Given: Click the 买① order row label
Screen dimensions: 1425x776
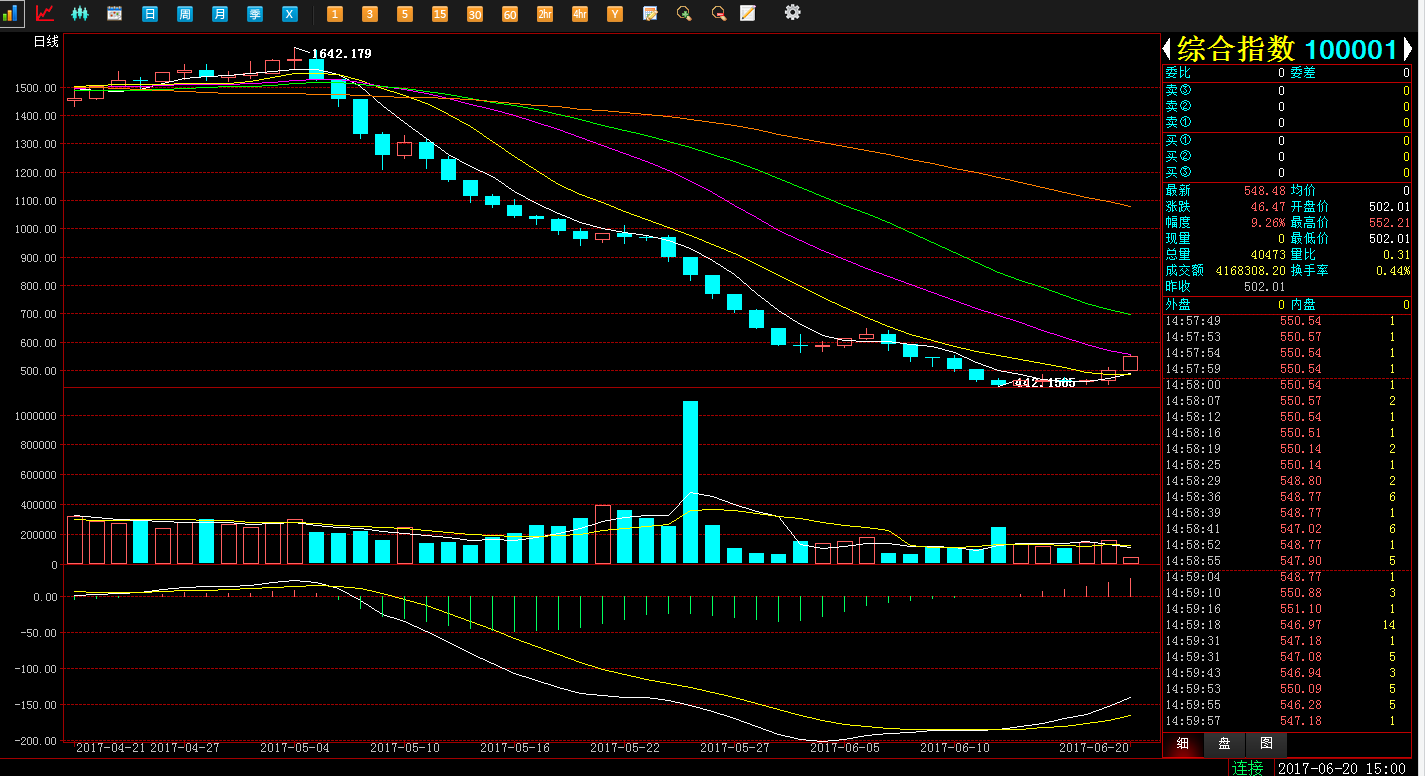Looking at the screenshot, I should [1178, 140].
